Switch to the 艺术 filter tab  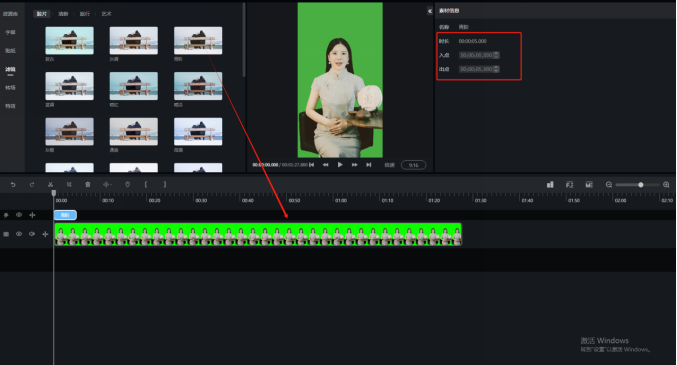[106, 14]
